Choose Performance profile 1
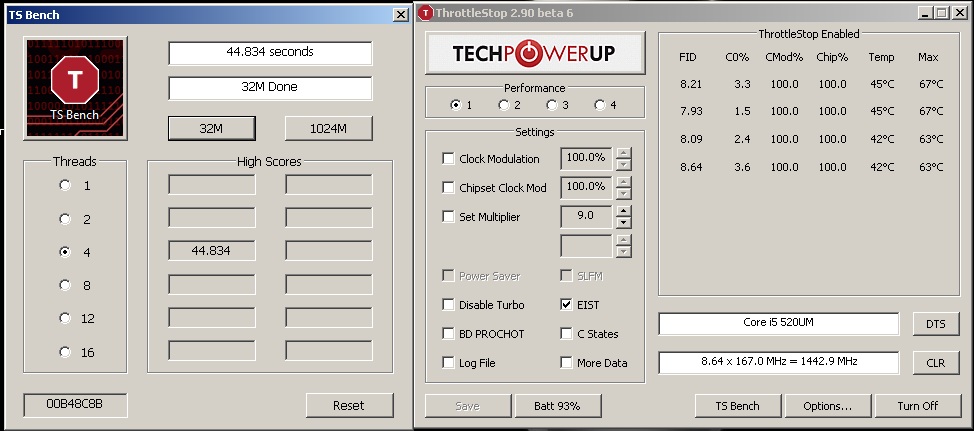This screenshot has width=974, height=431. [455, 105]
